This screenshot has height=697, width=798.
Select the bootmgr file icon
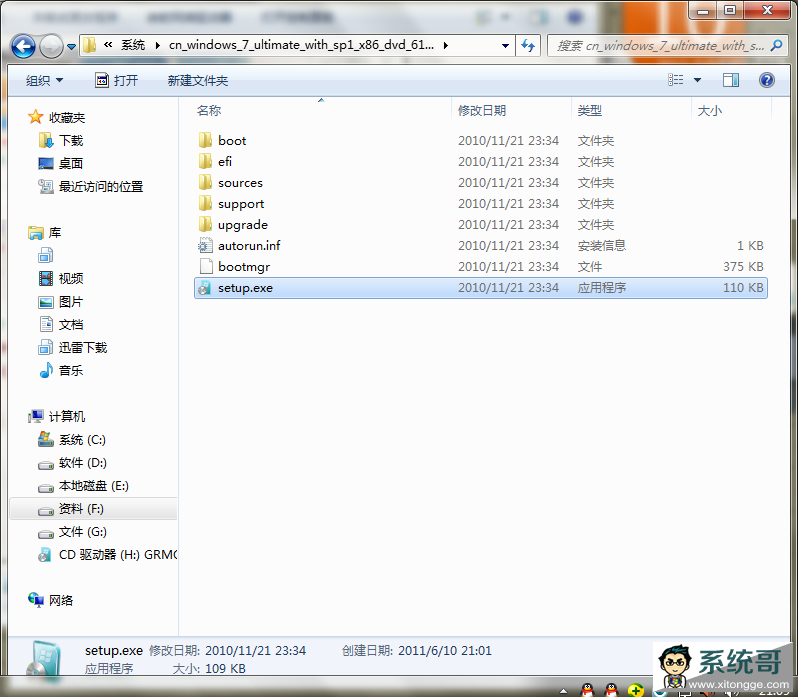click(206, 267)
